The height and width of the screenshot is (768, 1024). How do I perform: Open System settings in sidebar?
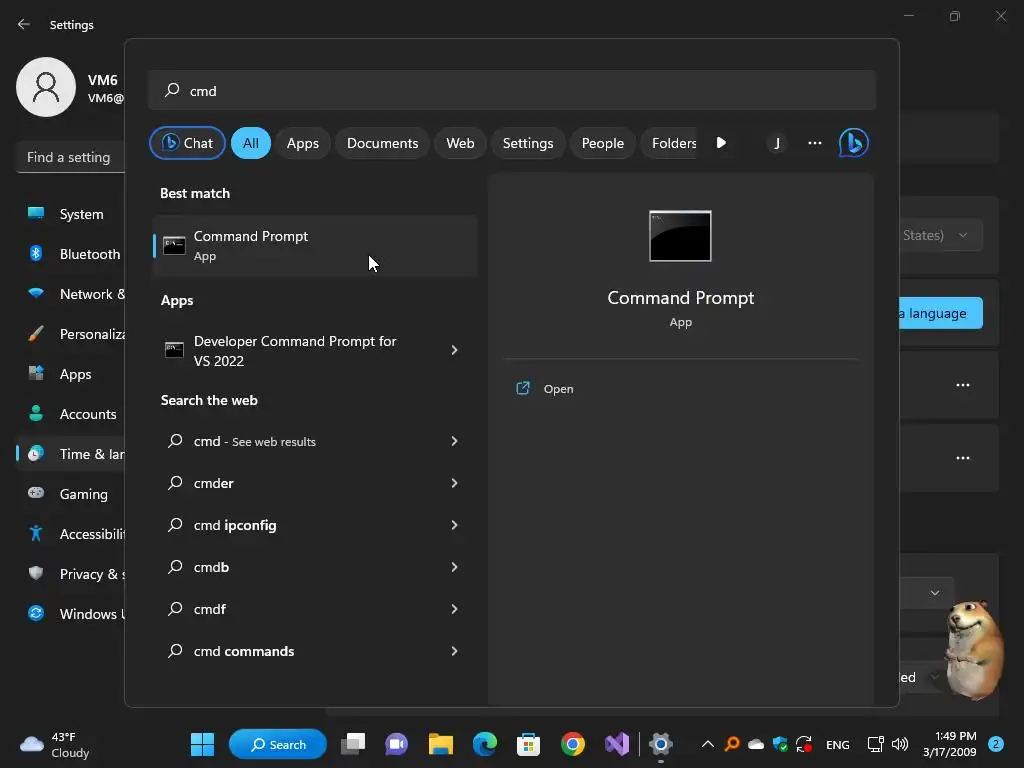coord(71,214)
